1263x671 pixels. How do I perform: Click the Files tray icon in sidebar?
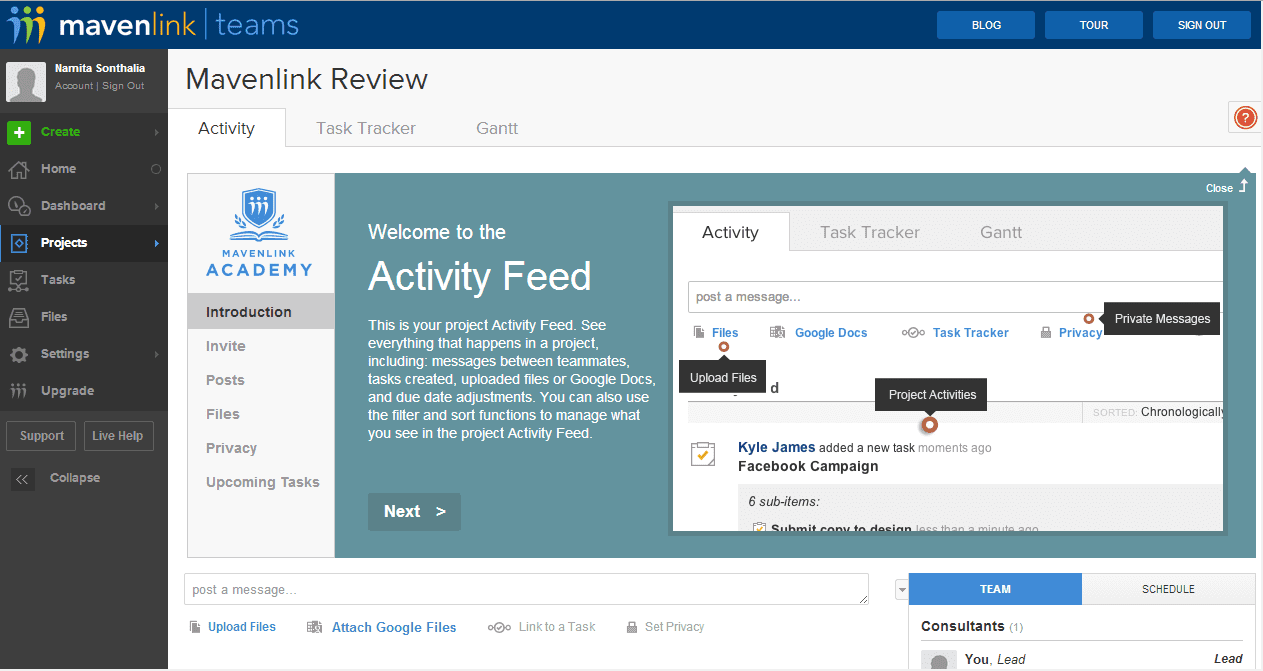(x=19, y=317)
